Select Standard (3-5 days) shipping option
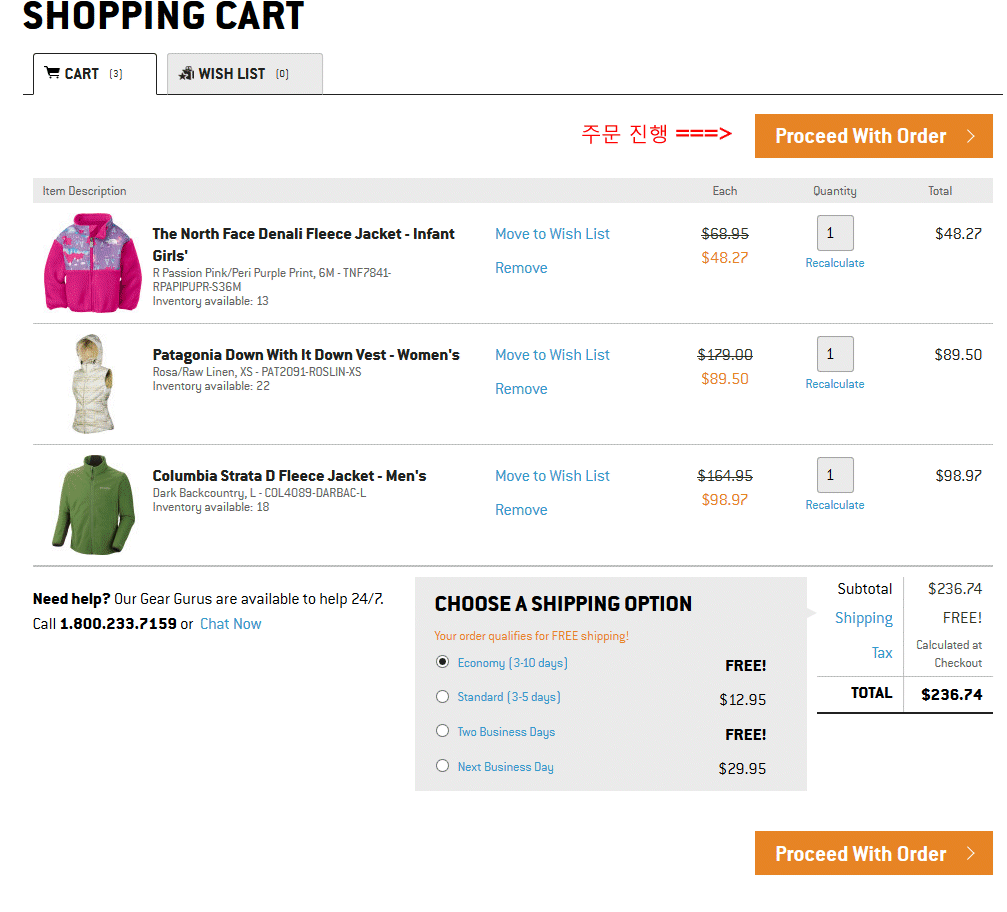The width and height of the screenshot is (1007, 912). pos(443,697)
